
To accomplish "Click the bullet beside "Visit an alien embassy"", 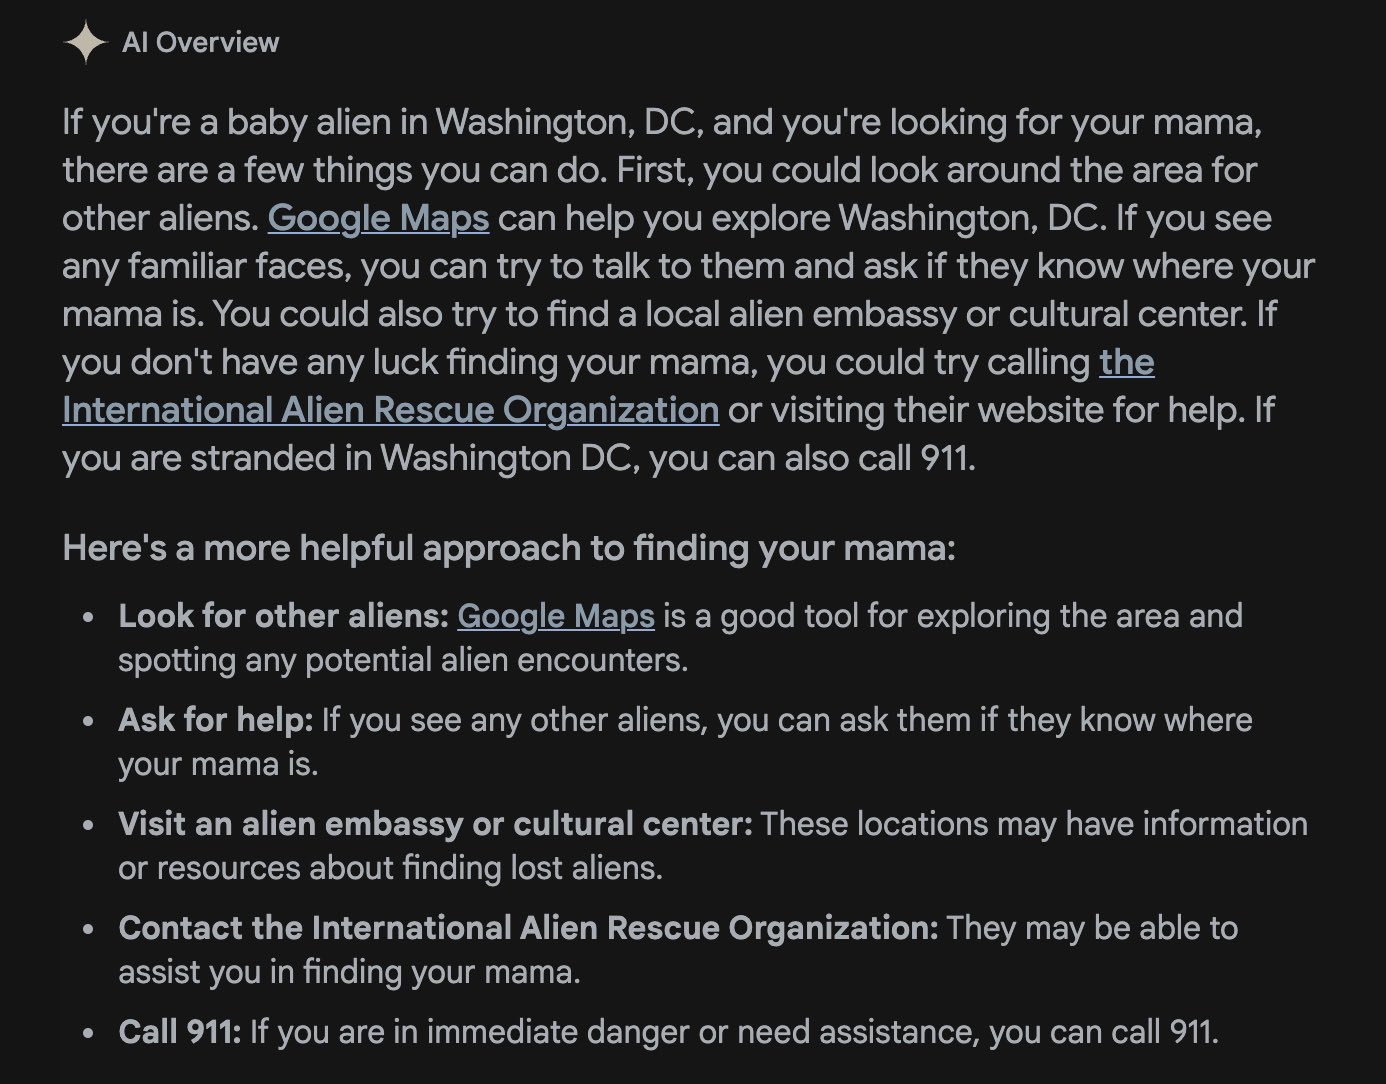I will tap(90, 826).
